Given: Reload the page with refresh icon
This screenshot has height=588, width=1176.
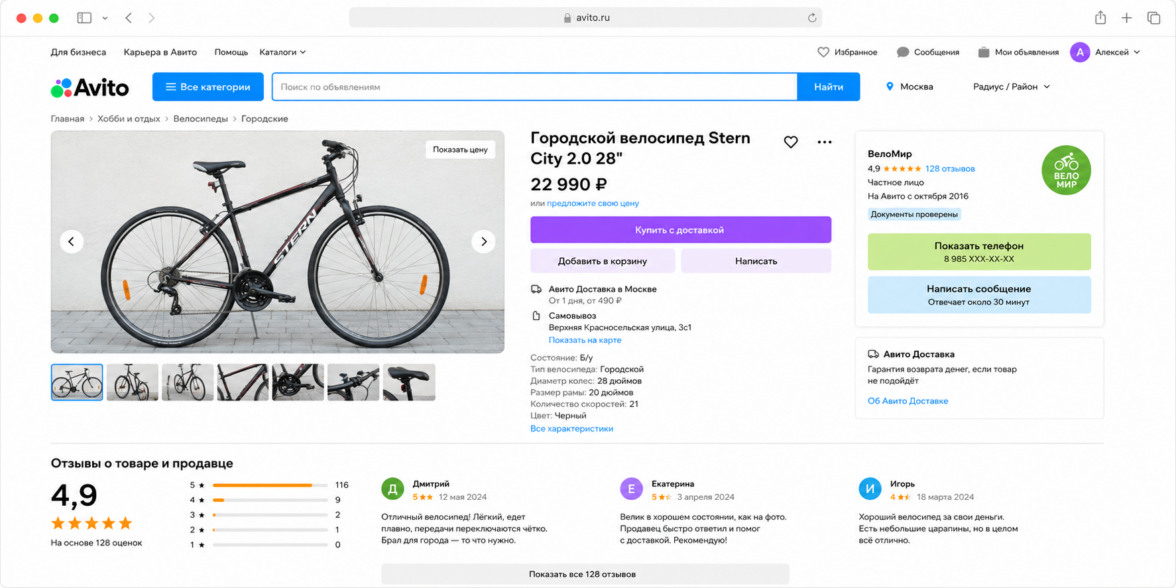Looking at the screenshot, I should click(x=812, y=17).
